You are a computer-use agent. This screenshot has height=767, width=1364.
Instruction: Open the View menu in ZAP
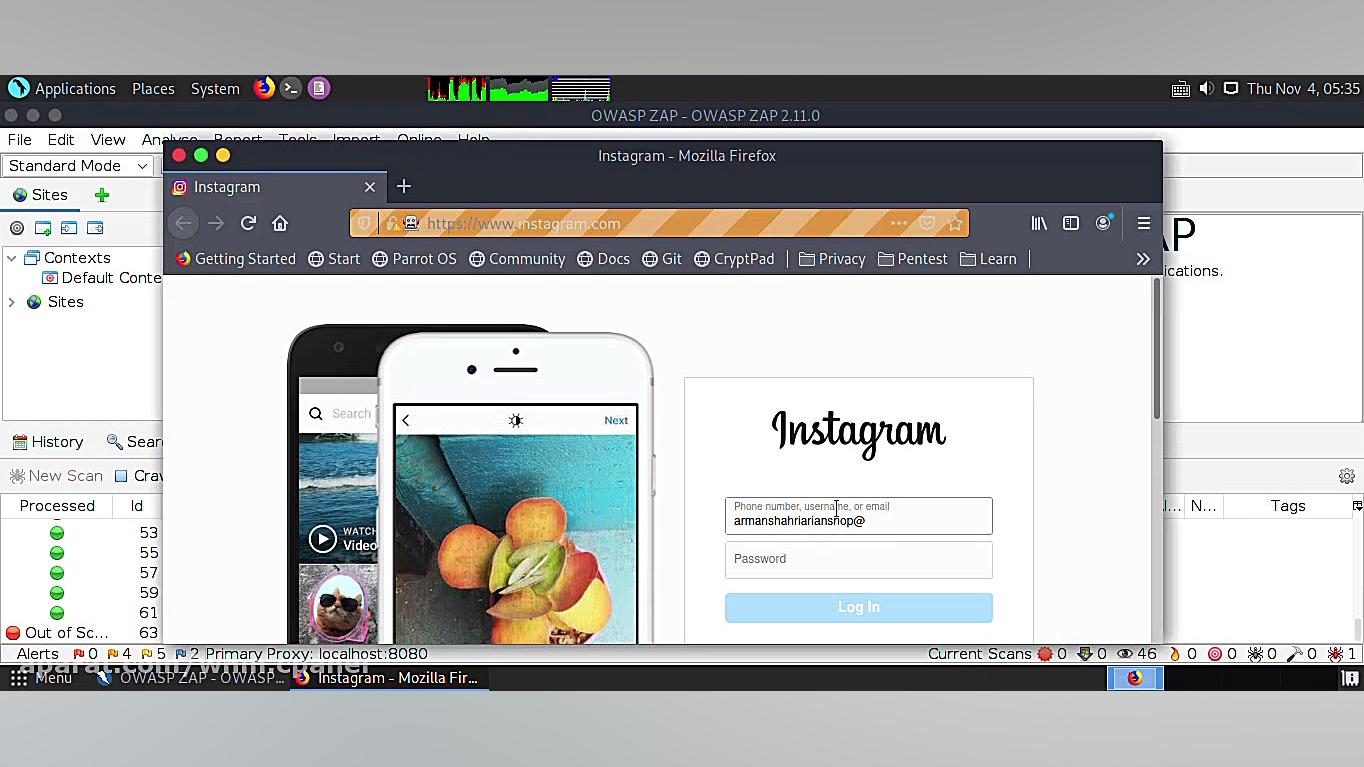[108, 140]
